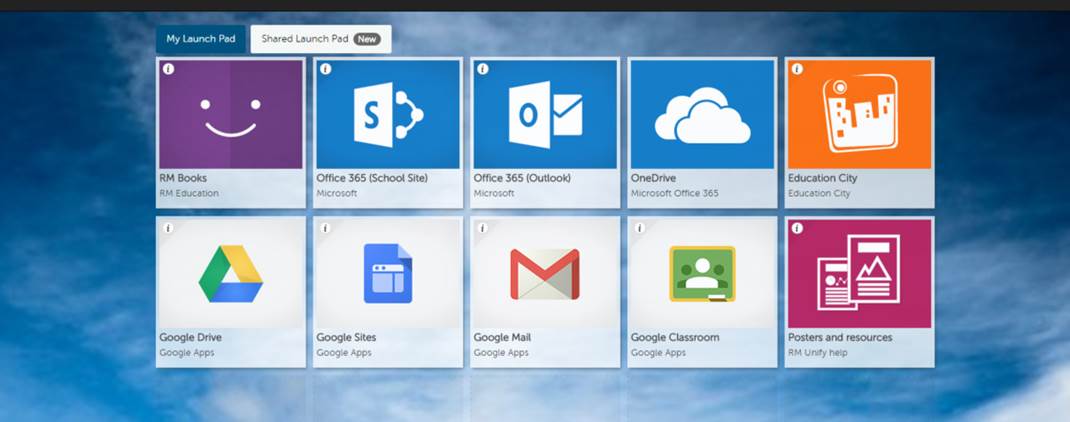
Task: Launch the Education City orange tile
Action: pyautogui.click(x=859, y=114)
